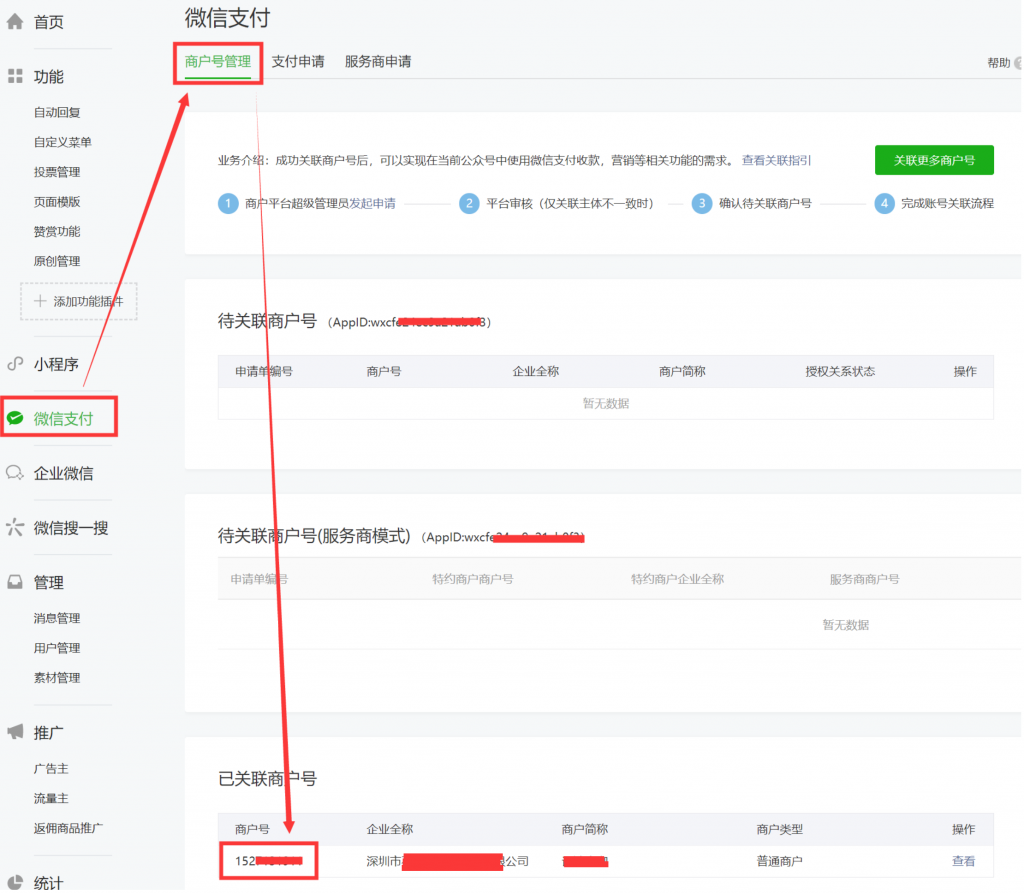Open 自定义菜单 menu item
Viewport: 1024px width, 894px height.
point(63,142)
